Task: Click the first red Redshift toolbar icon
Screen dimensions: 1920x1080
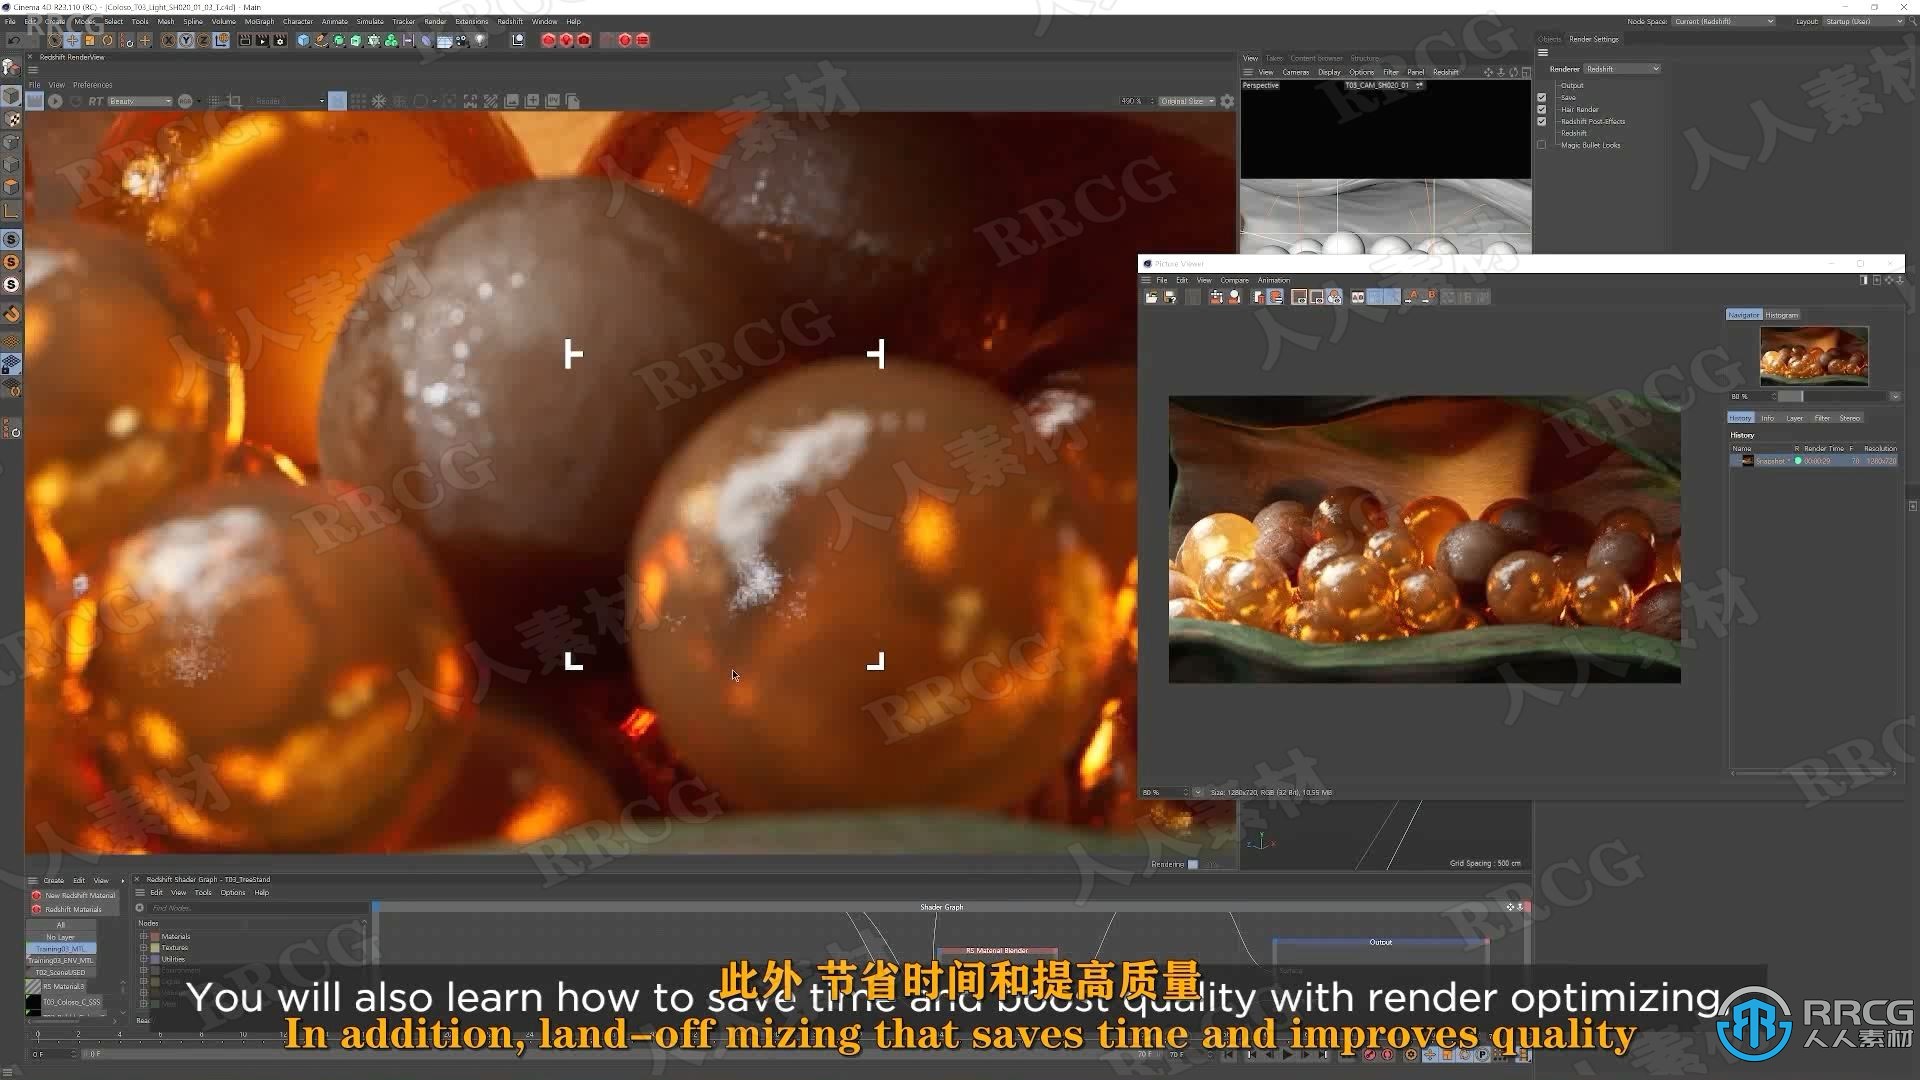Action: pos(548,41)
